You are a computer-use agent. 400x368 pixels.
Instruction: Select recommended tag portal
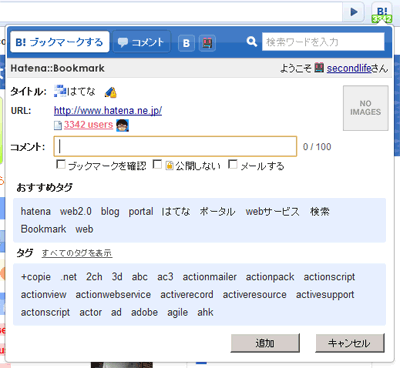(x=141, y=212)
